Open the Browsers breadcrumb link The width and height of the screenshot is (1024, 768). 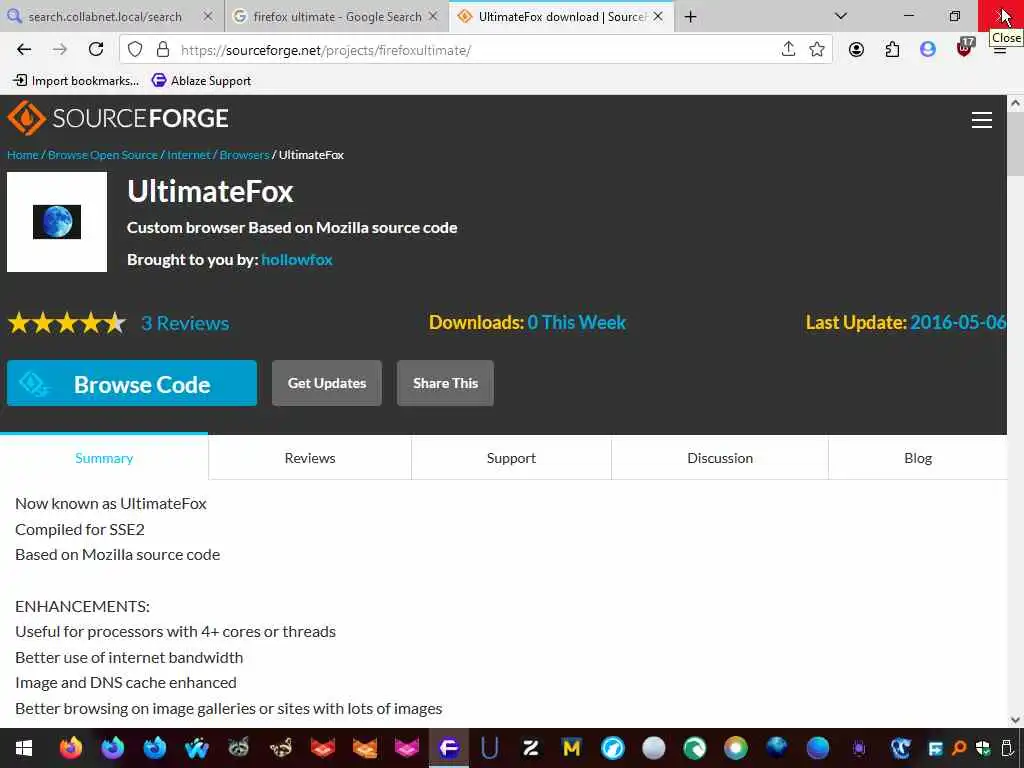tap(244, 155)
